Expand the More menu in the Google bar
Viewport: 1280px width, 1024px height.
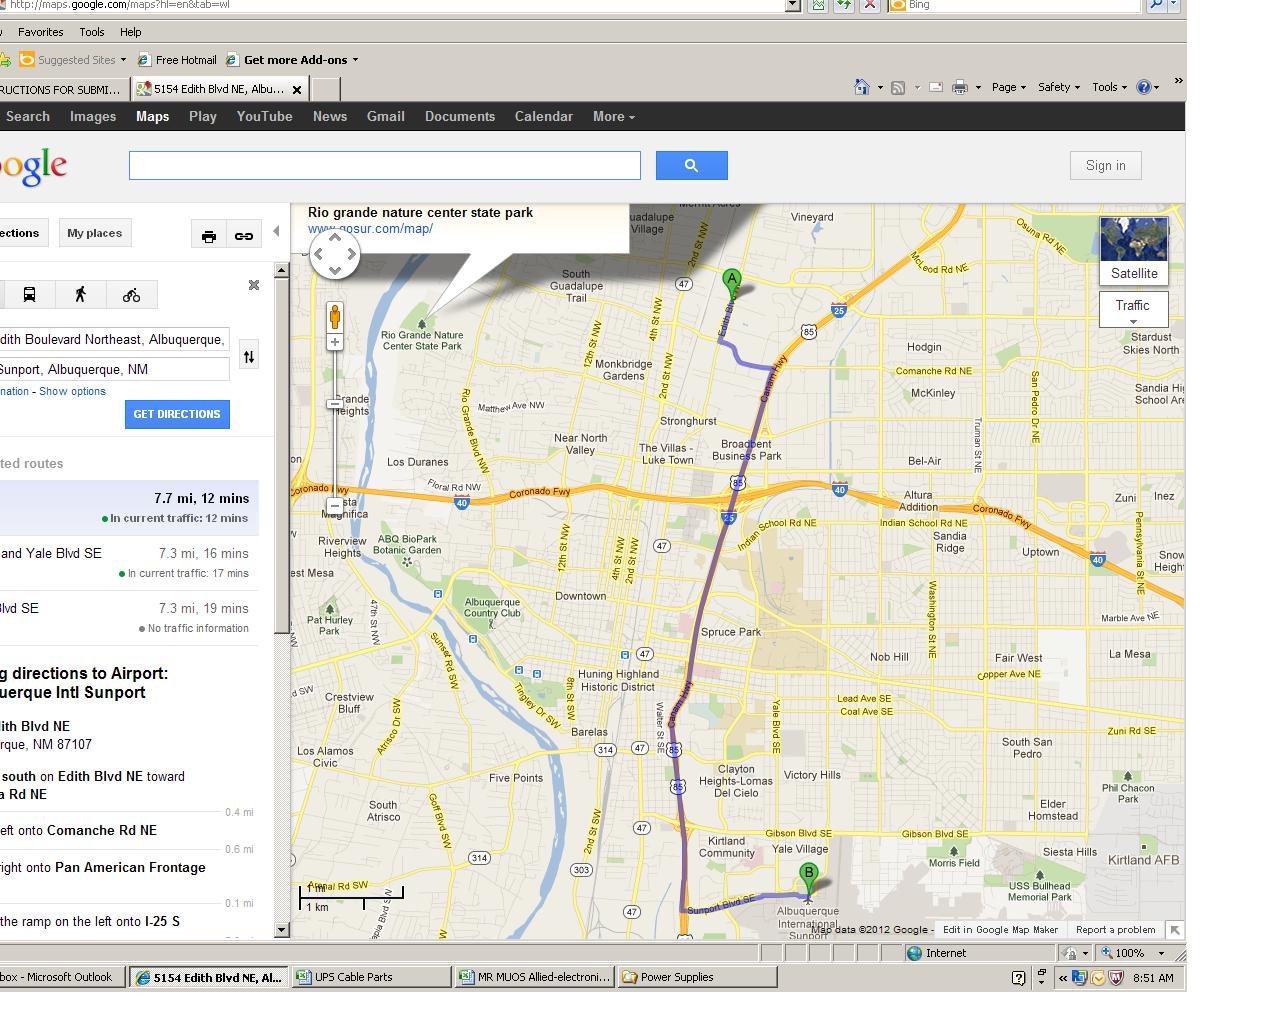613,116
